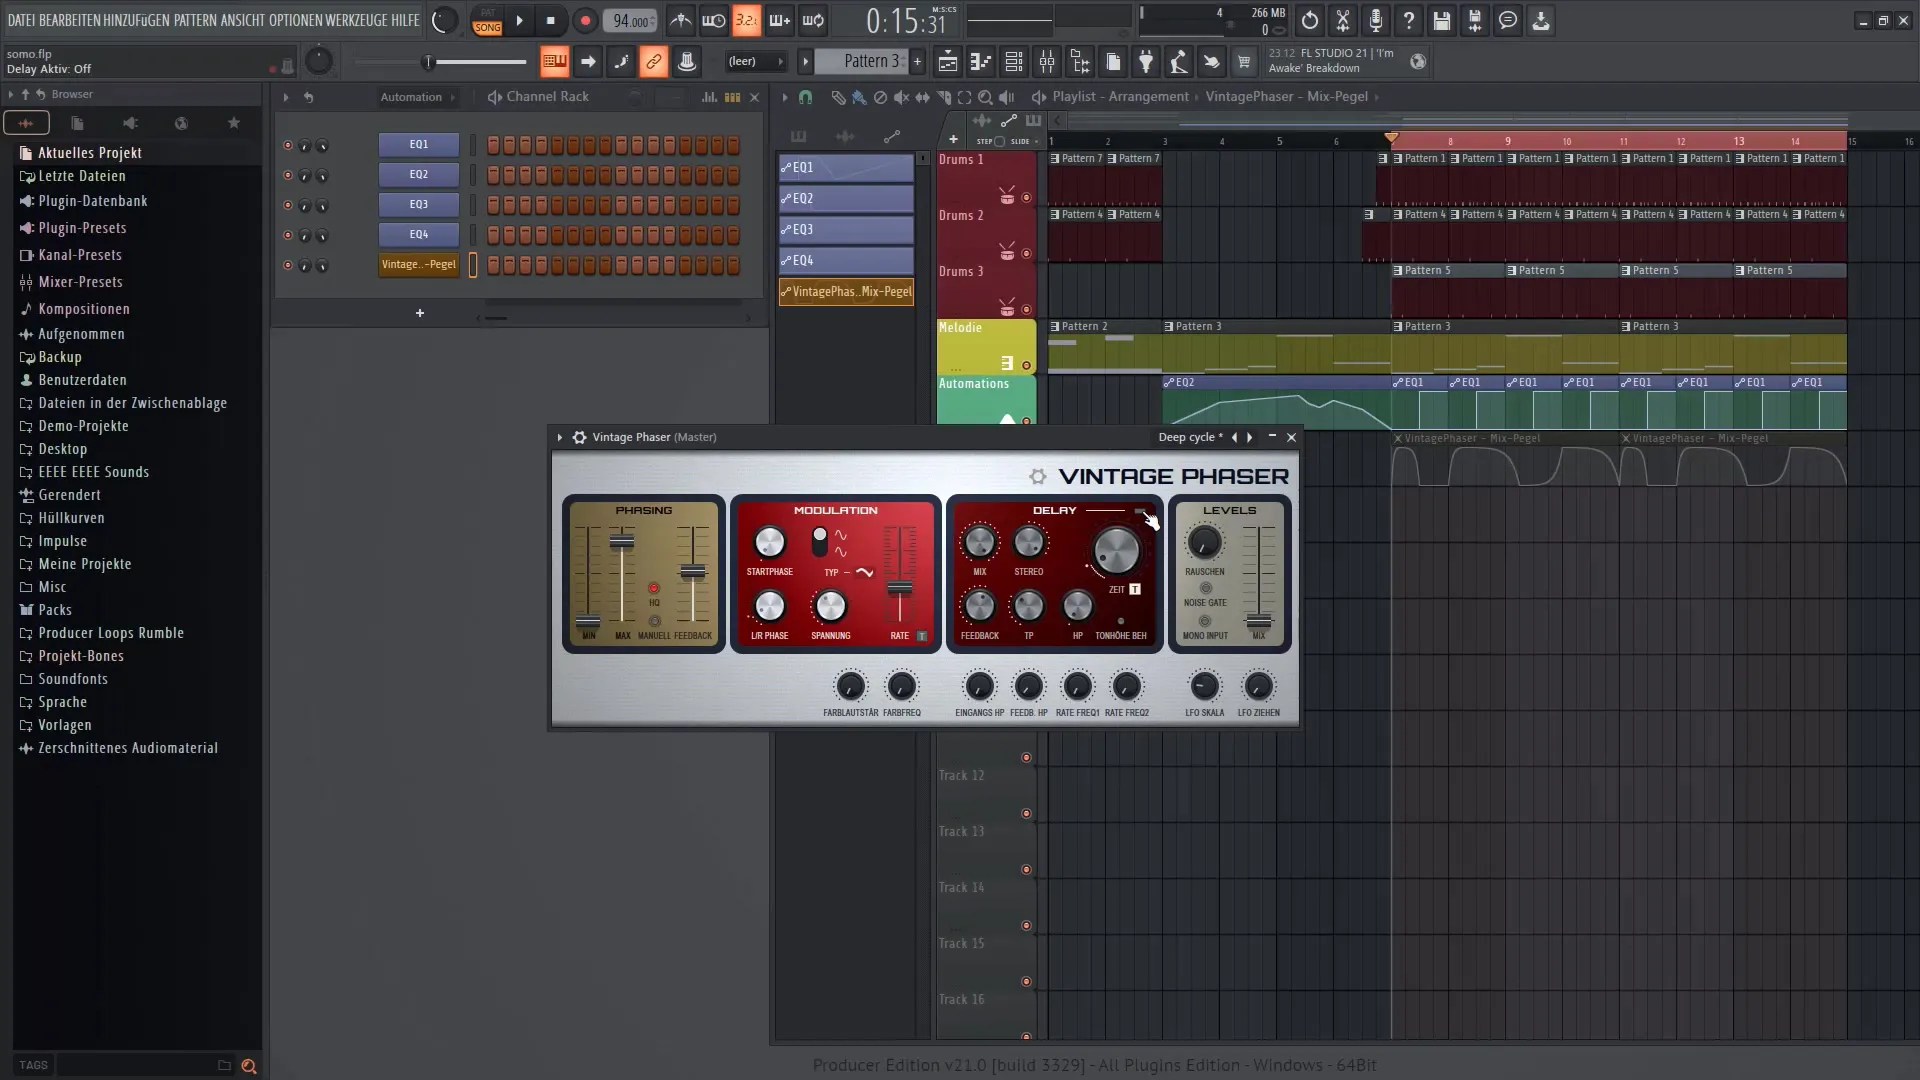Select the VintagePhas..Mix-Pegel clip in picker
The width and height of the screenshot is (1920, 1080).
[846, 292]
